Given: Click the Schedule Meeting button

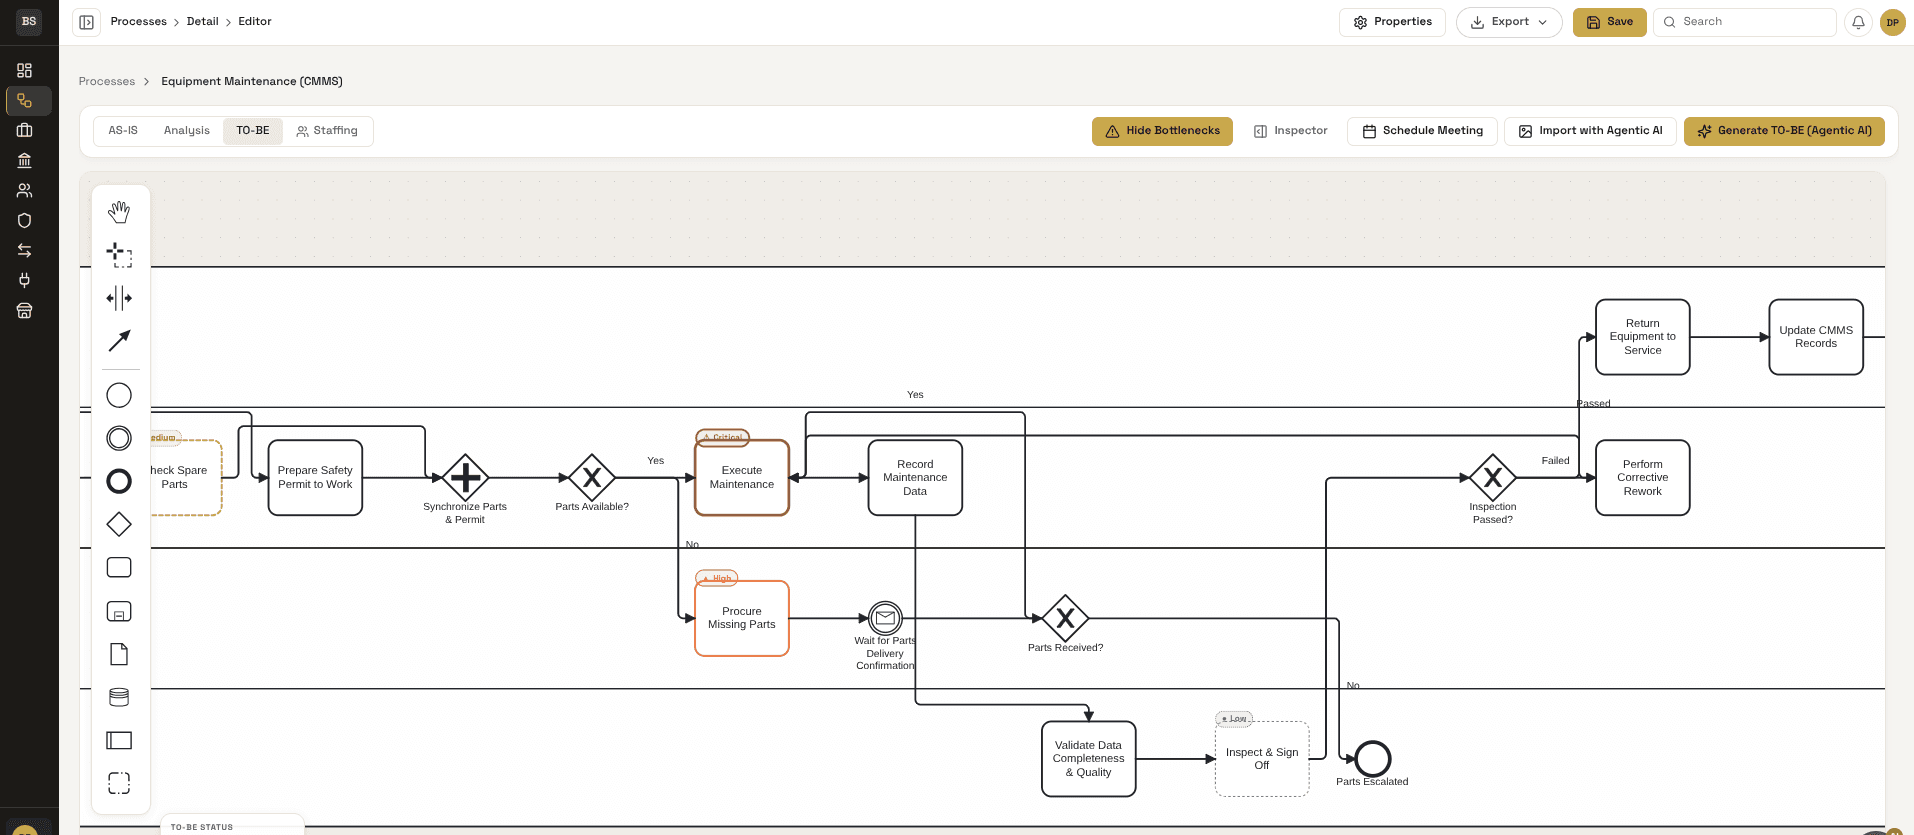Looking at the screenshot, I should coord(1422,131).
